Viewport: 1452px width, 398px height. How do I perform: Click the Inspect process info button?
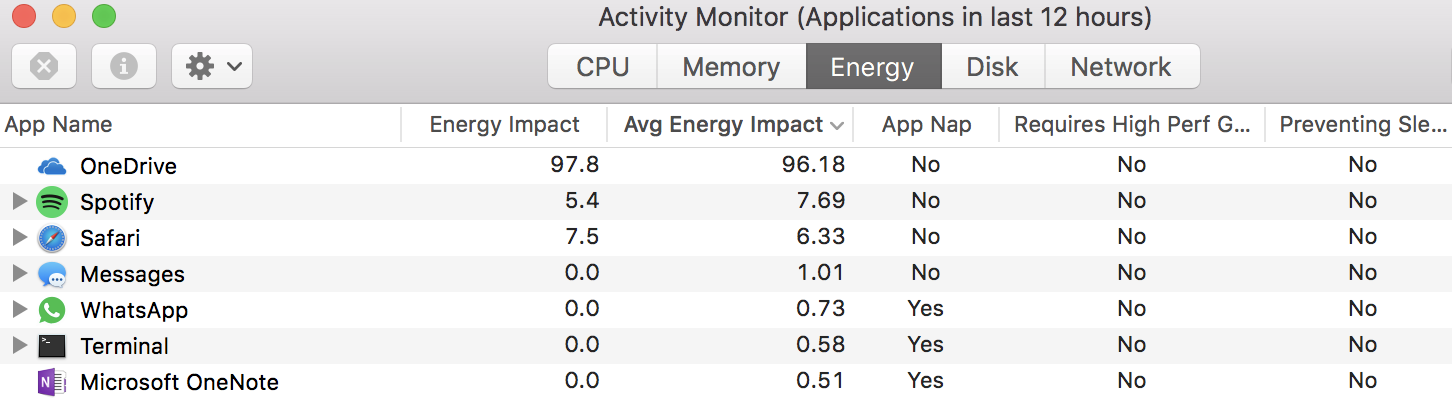(124, 66)
